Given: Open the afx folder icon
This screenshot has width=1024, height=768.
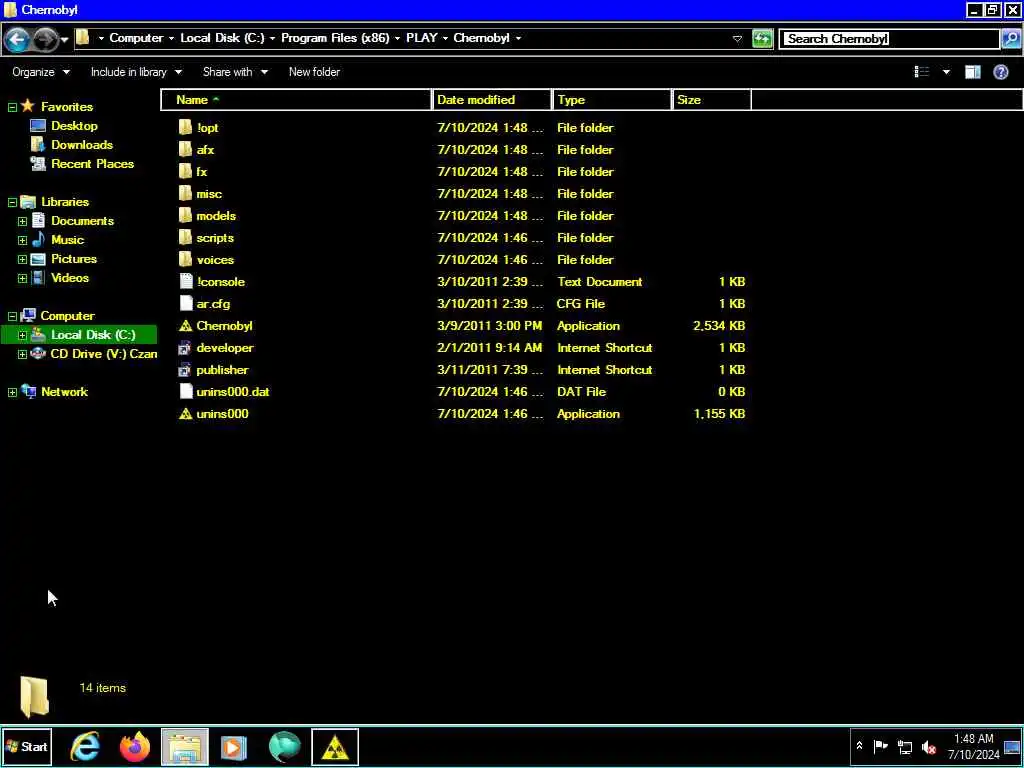Looking at the screenshot, I should point(185,150).
